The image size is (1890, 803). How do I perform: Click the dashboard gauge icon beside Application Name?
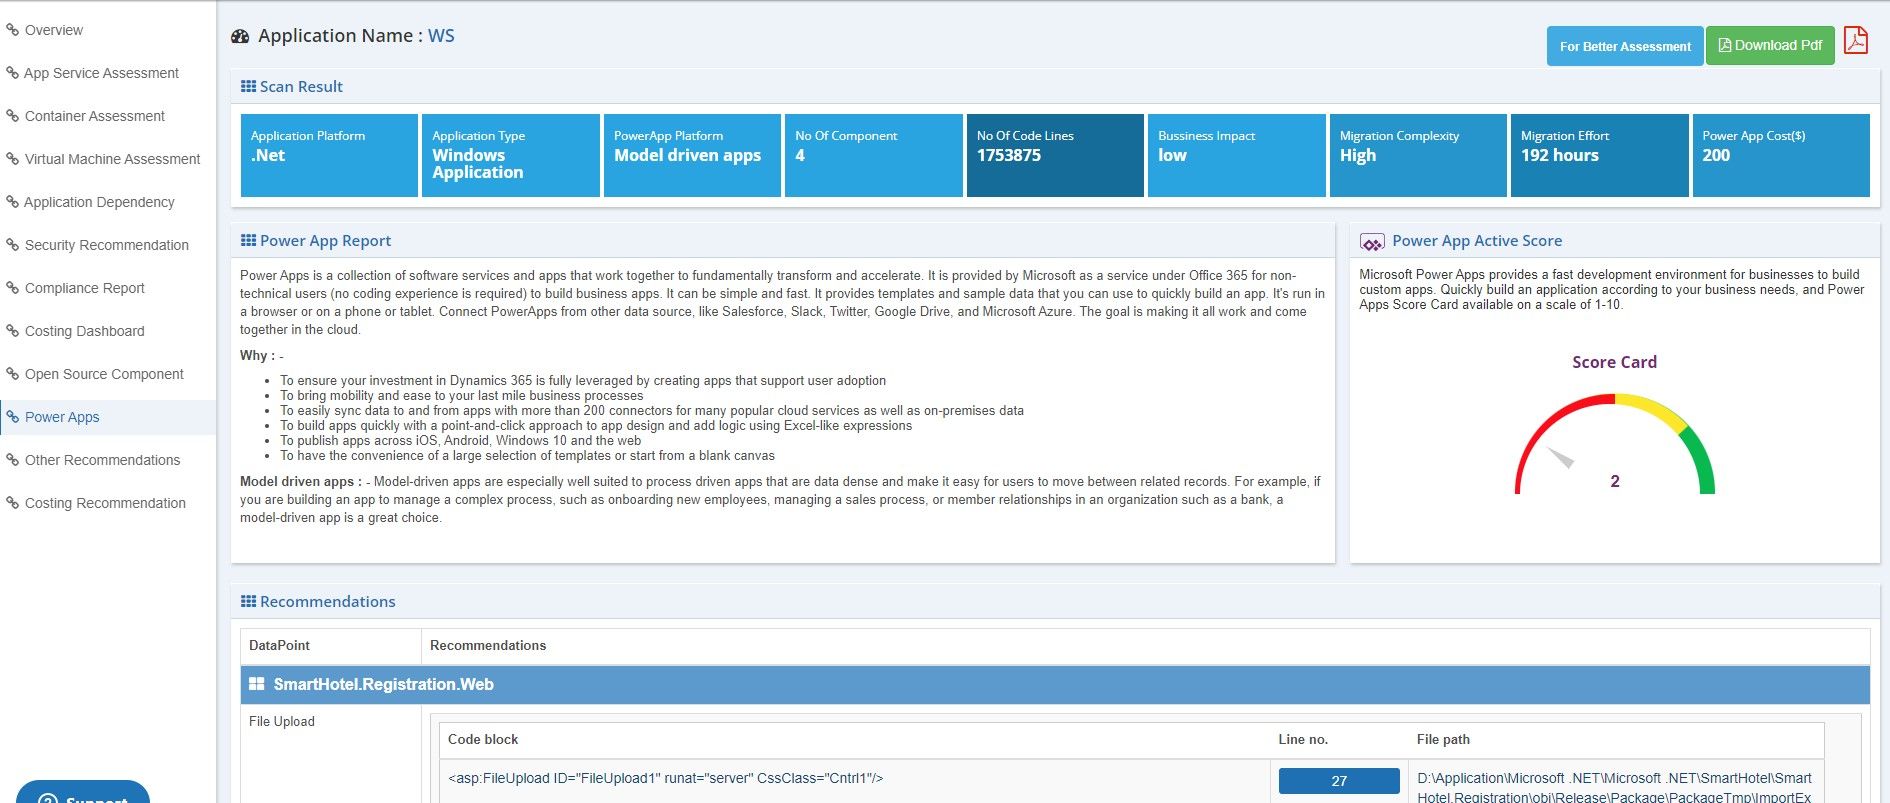pyautogui.click(x=240, y=36)
